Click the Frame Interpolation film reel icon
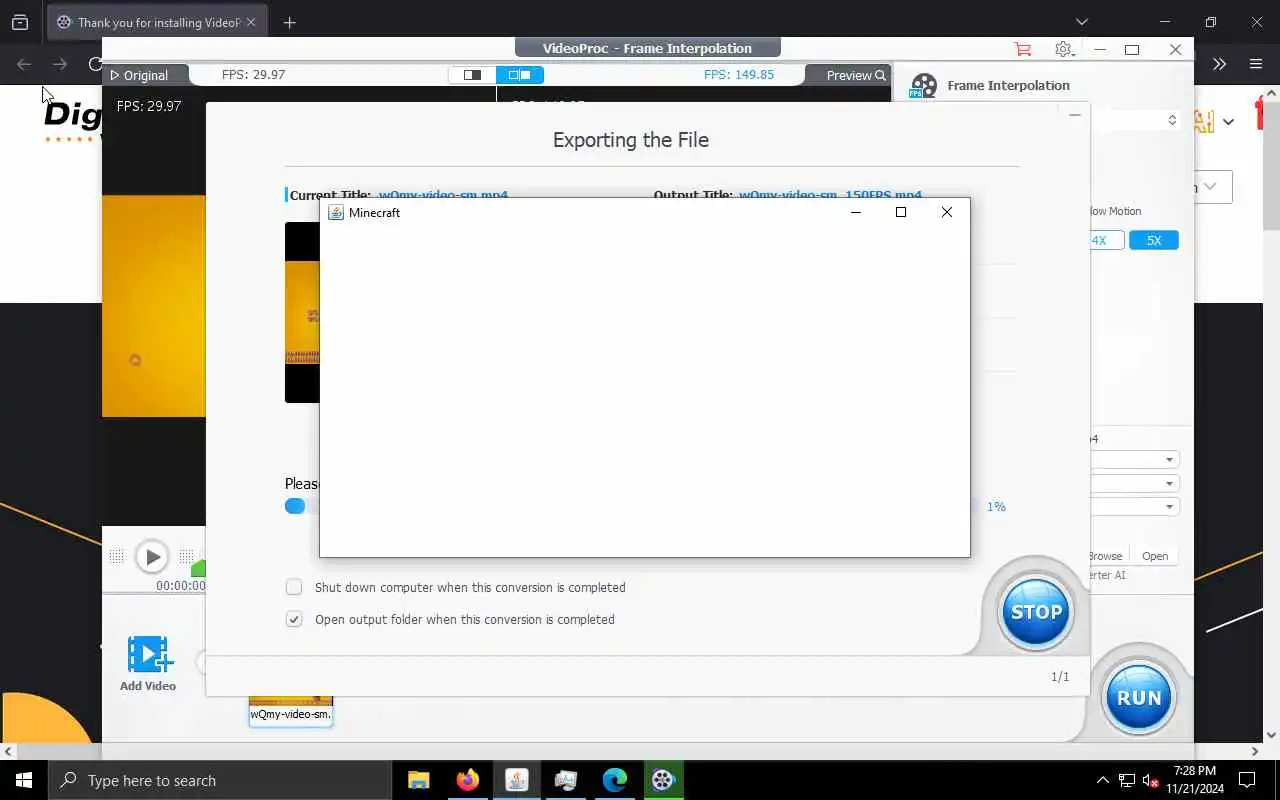This screenshot has width=1280, height=800. [x=923, y=86]
